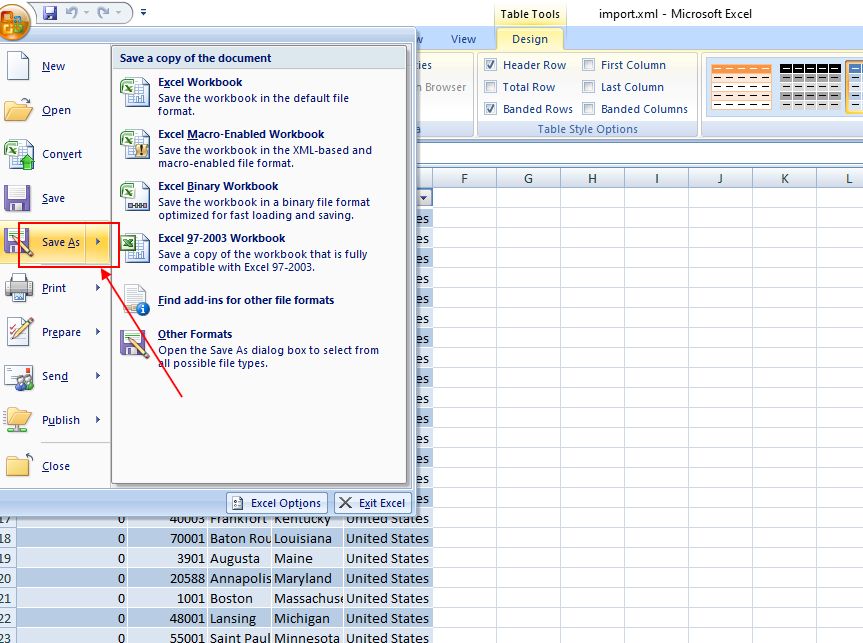Switch to the View ribbon tab

click(x=463, y=39)
